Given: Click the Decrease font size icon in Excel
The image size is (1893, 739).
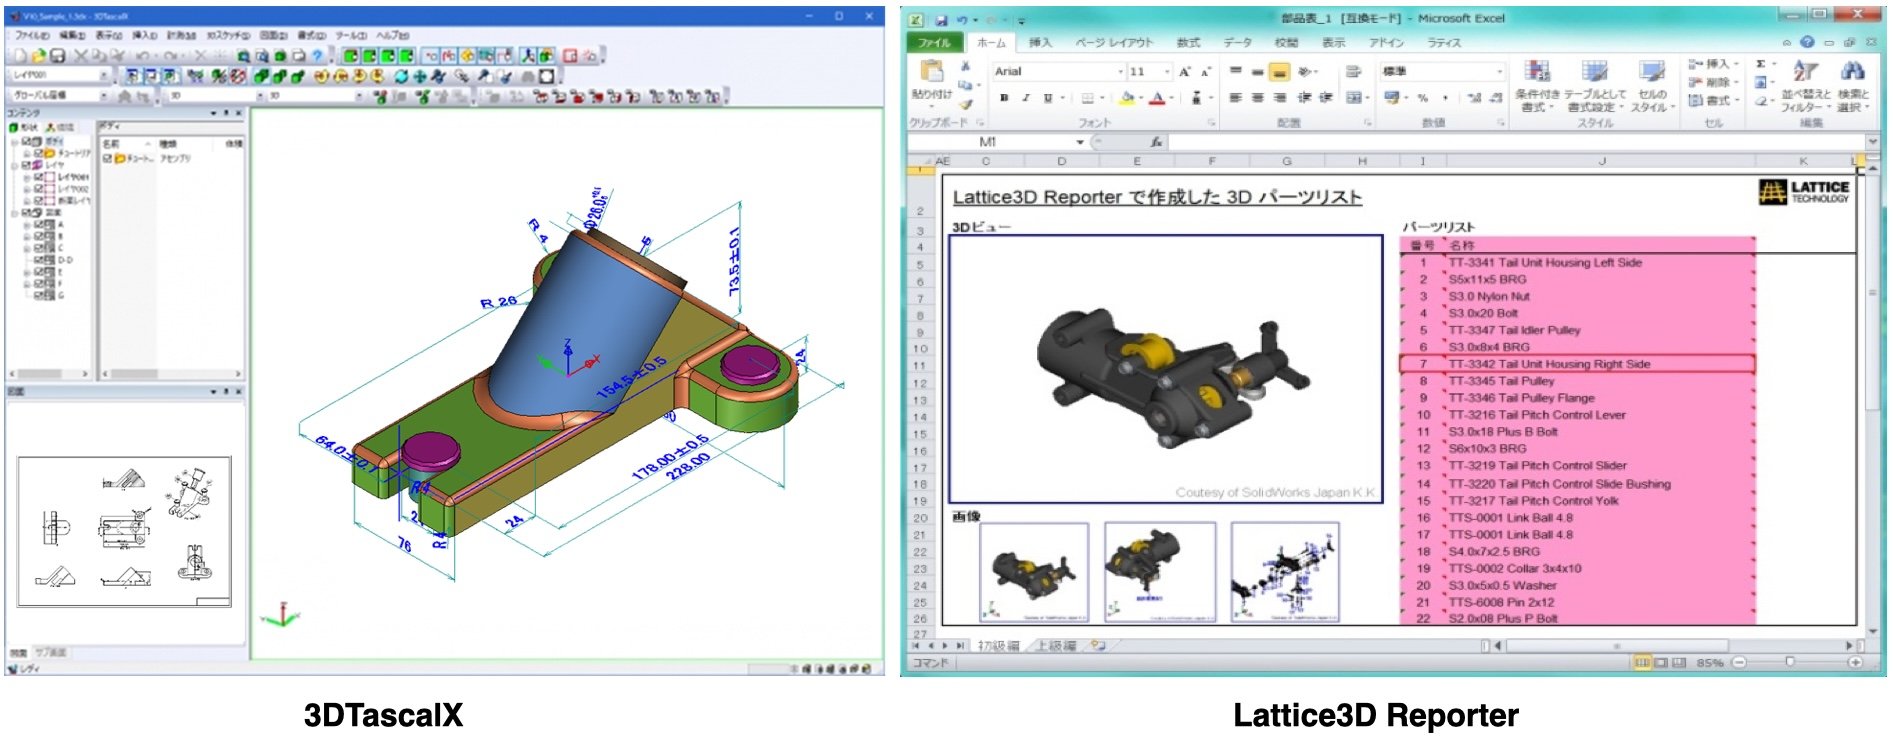Looking at the screenshot, I should (1206, 71).
